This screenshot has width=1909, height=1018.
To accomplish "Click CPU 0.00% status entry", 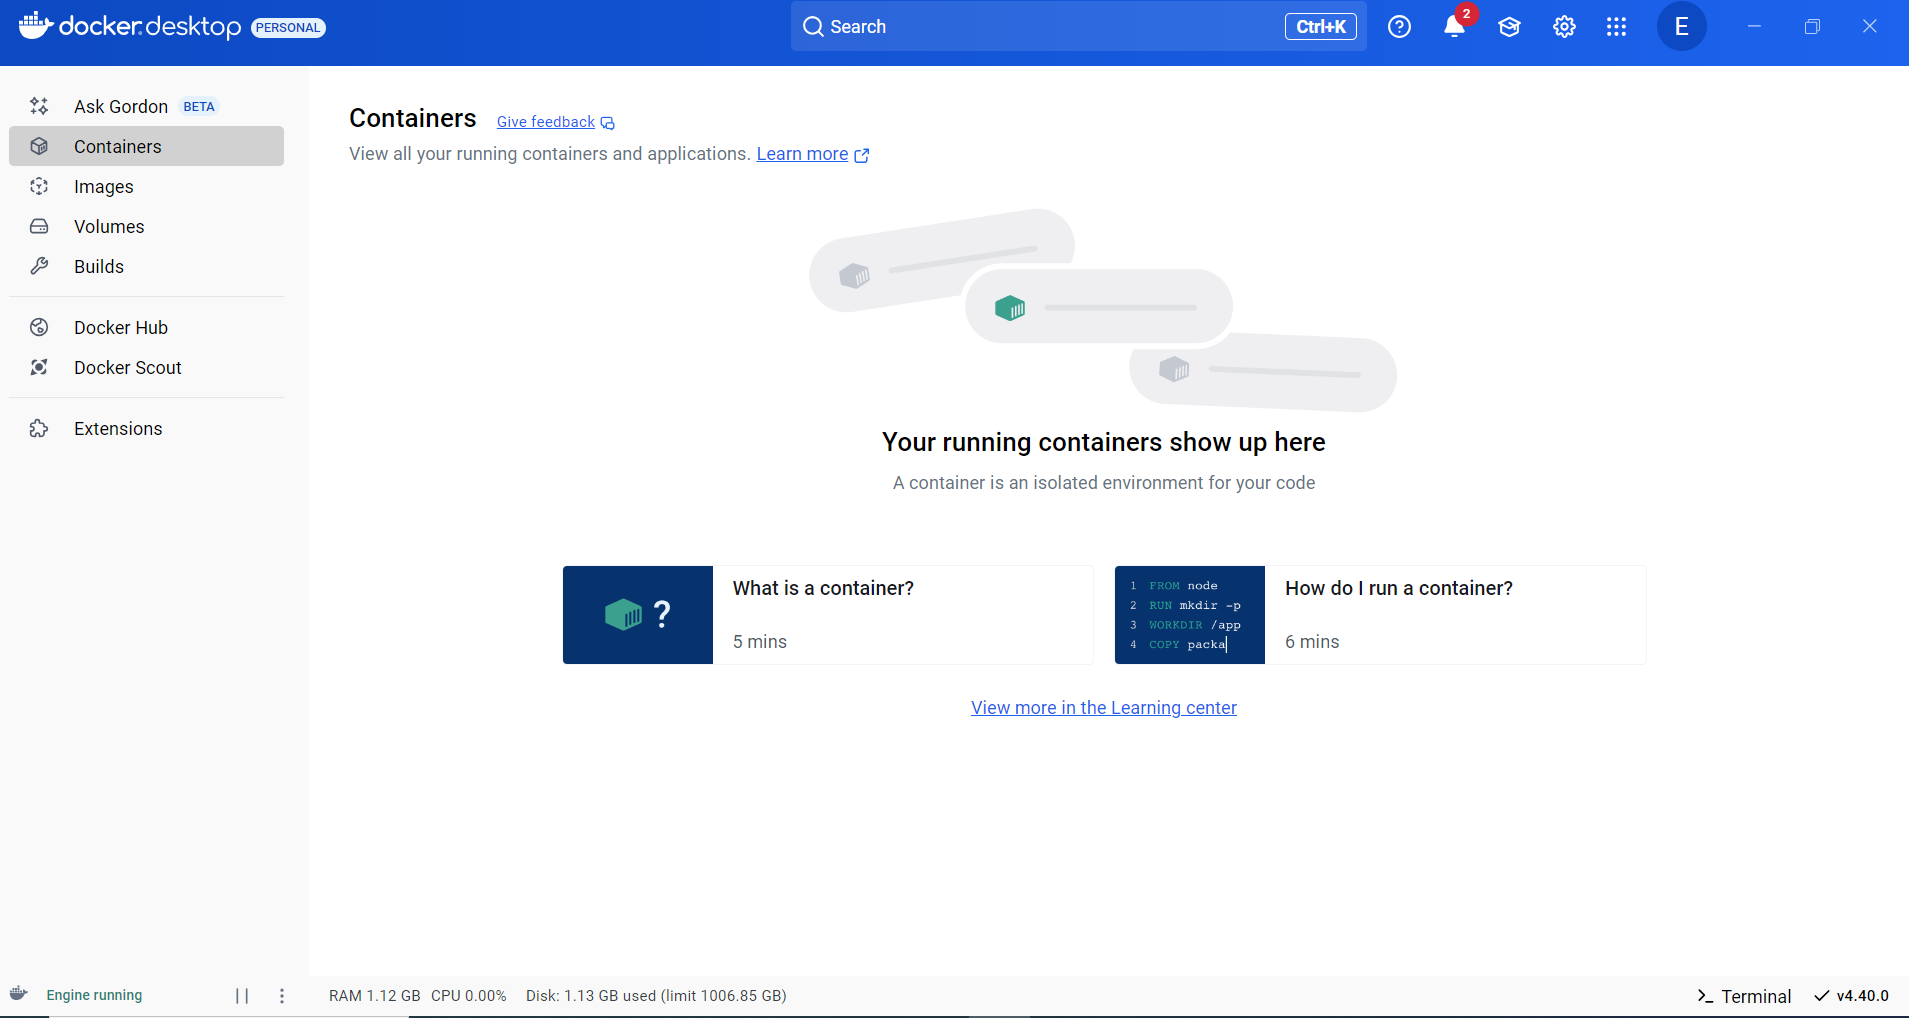I will [x=469, y=996].
